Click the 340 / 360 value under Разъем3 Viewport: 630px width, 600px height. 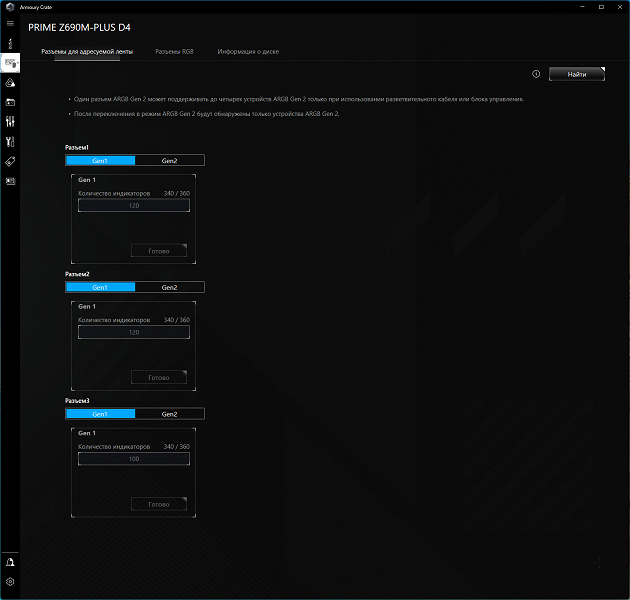[x=177, y=446]
